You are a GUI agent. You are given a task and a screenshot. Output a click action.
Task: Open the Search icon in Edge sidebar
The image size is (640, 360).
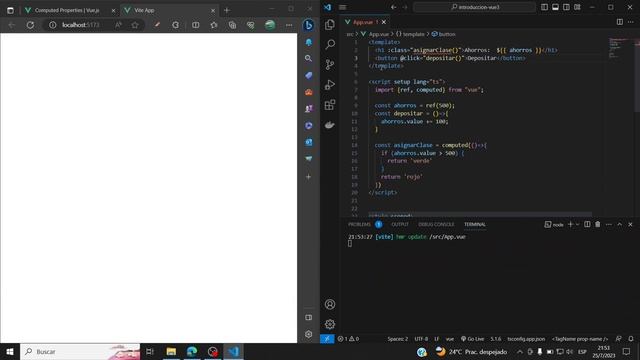click(x=309, y=58)
